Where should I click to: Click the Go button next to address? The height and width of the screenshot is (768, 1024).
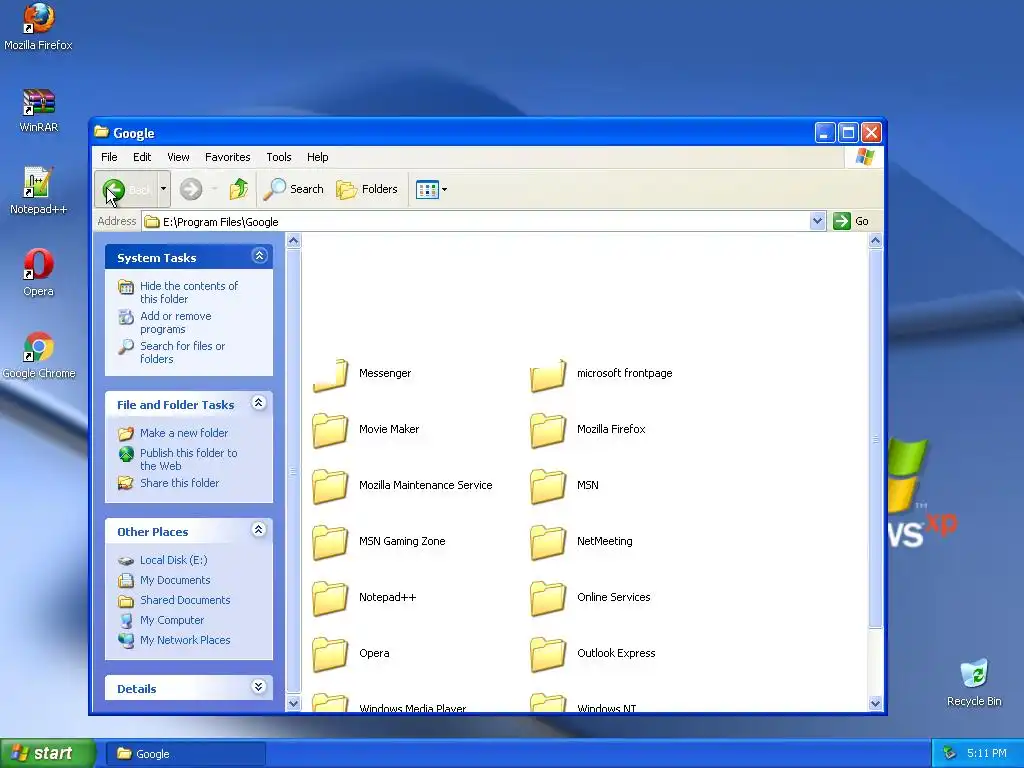click(851, 221)
